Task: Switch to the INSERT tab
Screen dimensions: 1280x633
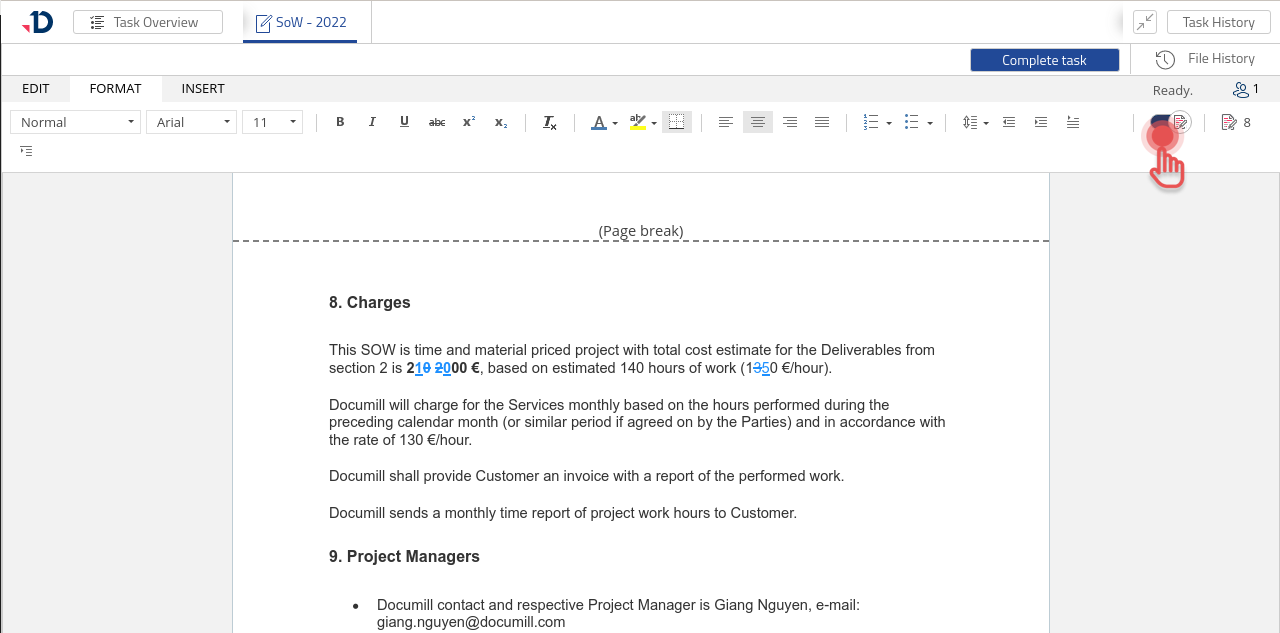Action: pos(203,89)
